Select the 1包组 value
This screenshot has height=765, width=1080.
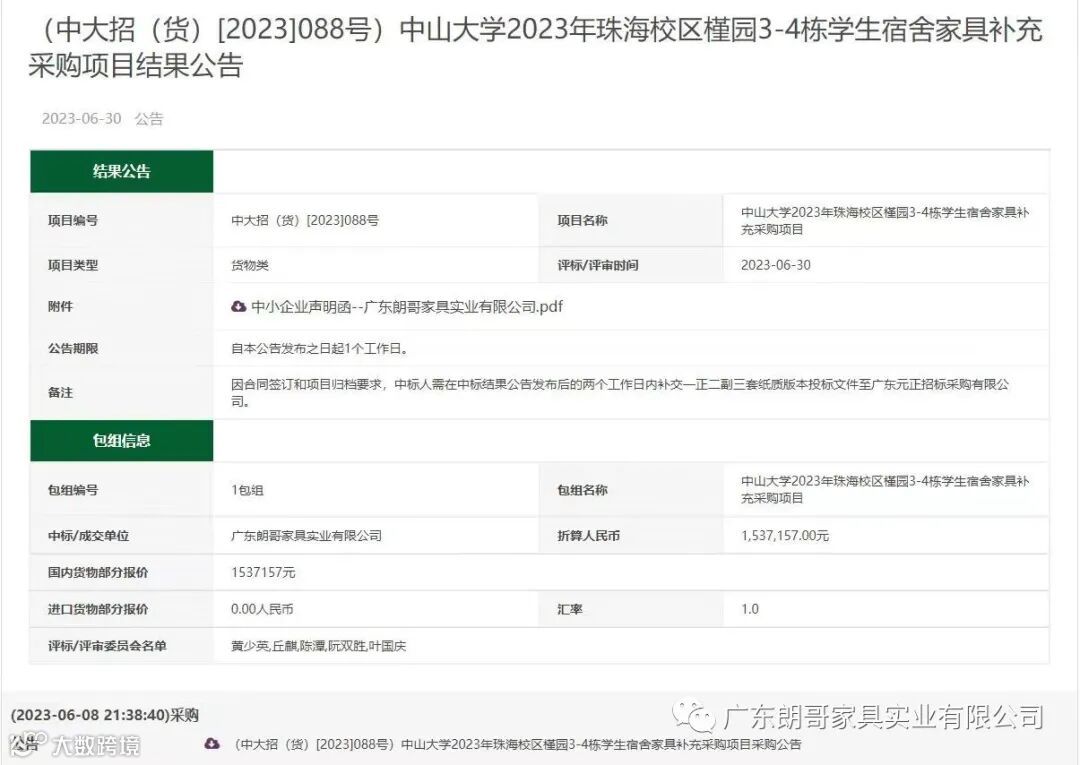pos(247,490)
